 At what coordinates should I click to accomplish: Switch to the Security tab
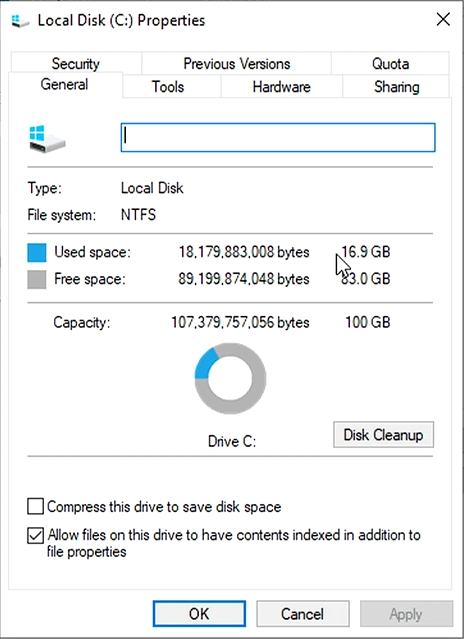[x=76, y=64]
